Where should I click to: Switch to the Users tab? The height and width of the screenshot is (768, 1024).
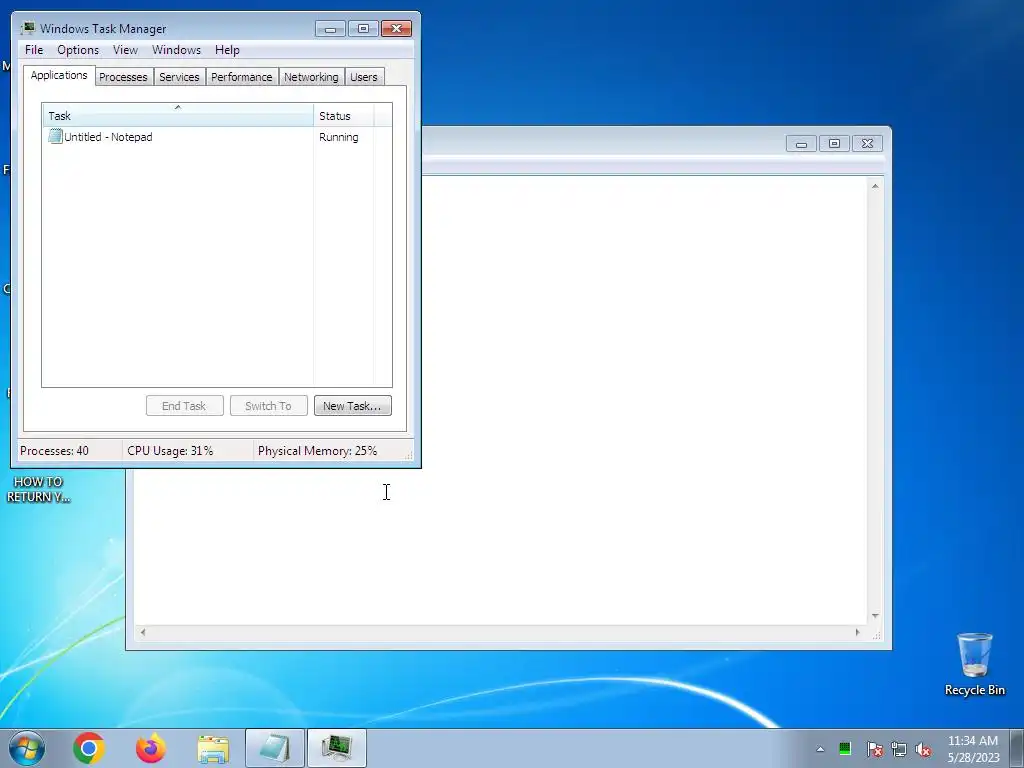pos(364,77)
